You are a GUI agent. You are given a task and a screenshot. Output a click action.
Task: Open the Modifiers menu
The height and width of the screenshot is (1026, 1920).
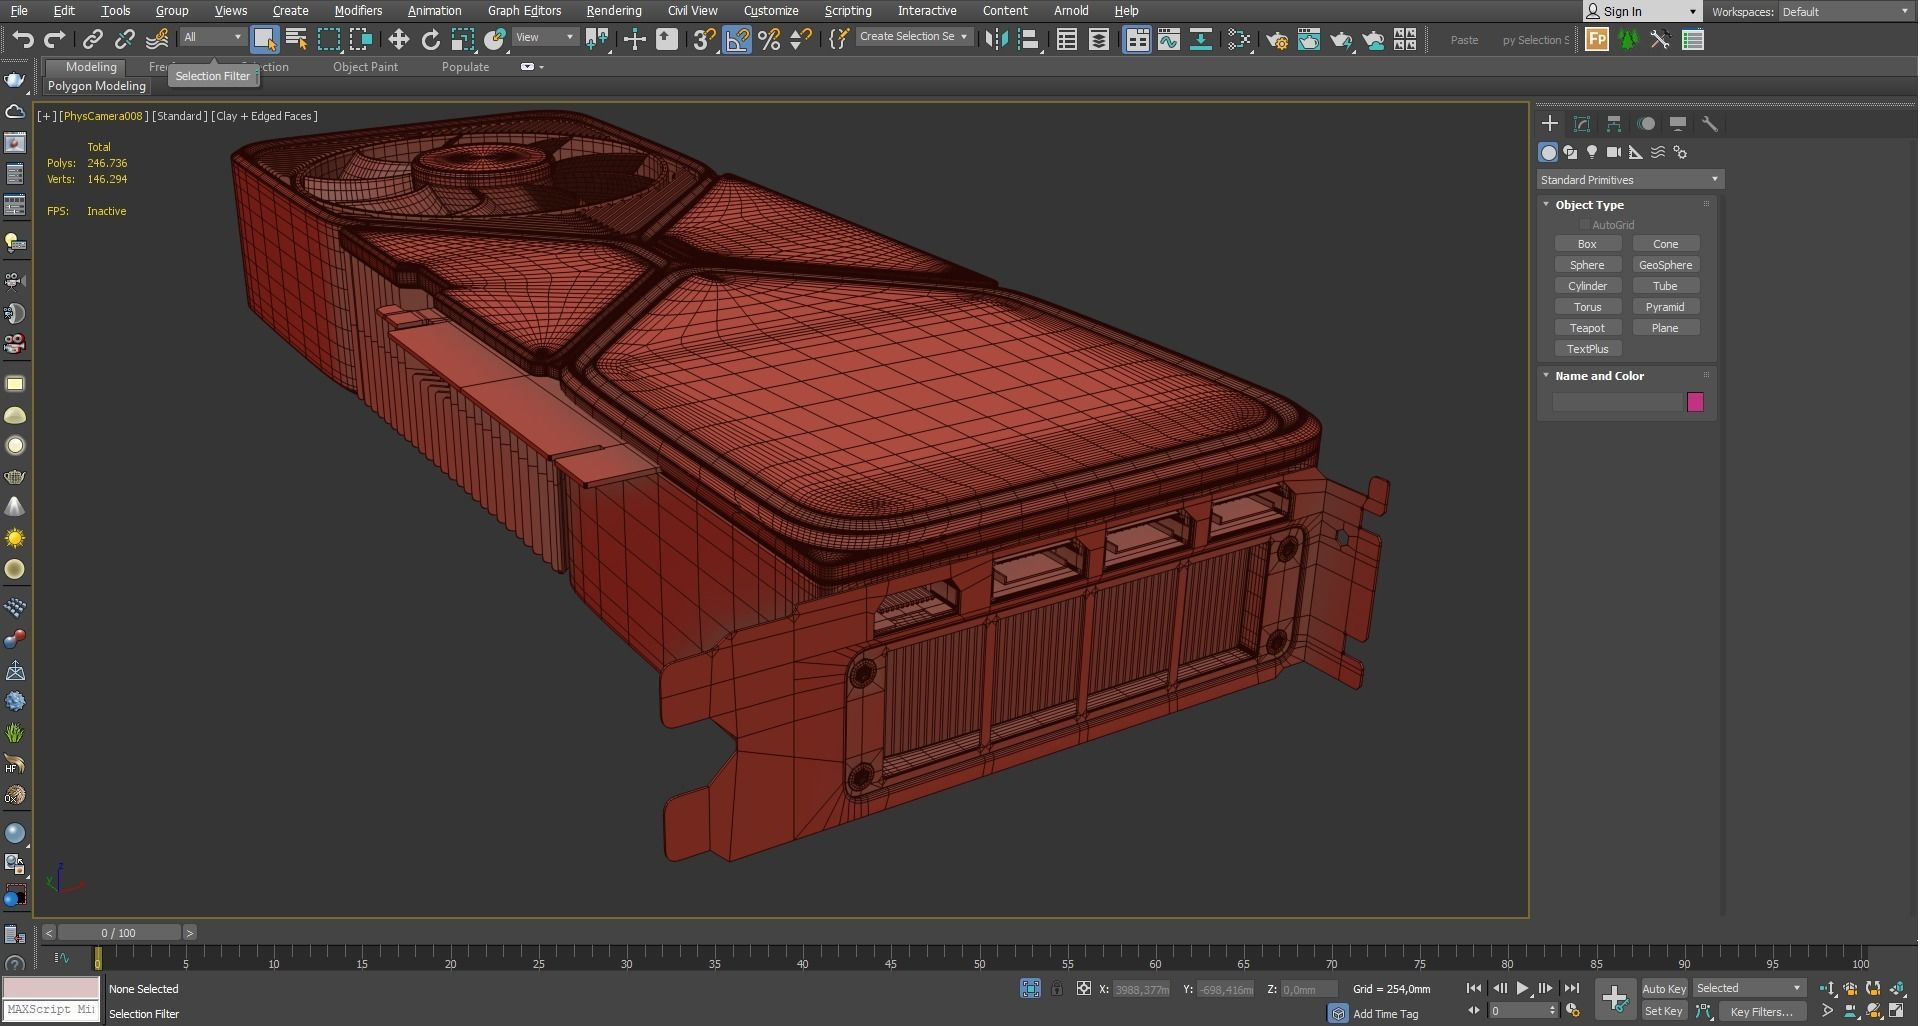pyautogui.click(x=358, y=10)
